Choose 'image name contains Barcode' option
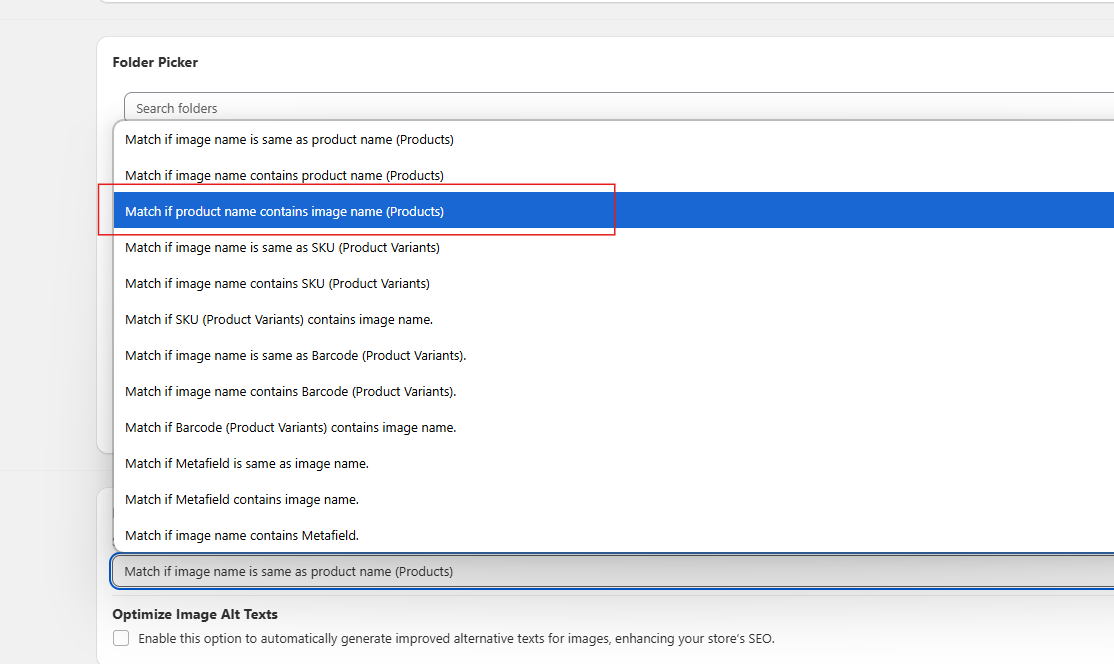Viewport: 1114px width, 664px height. pos(290,392)
